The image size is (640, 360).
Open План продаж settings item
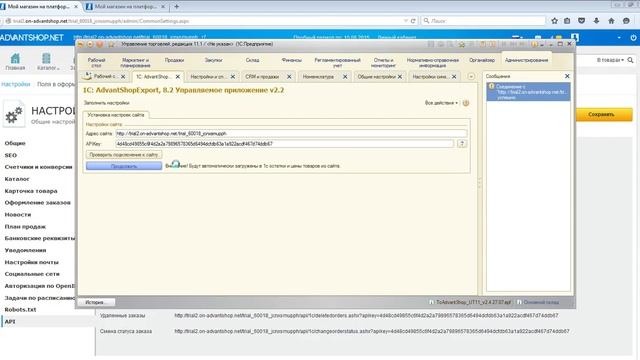25,226
